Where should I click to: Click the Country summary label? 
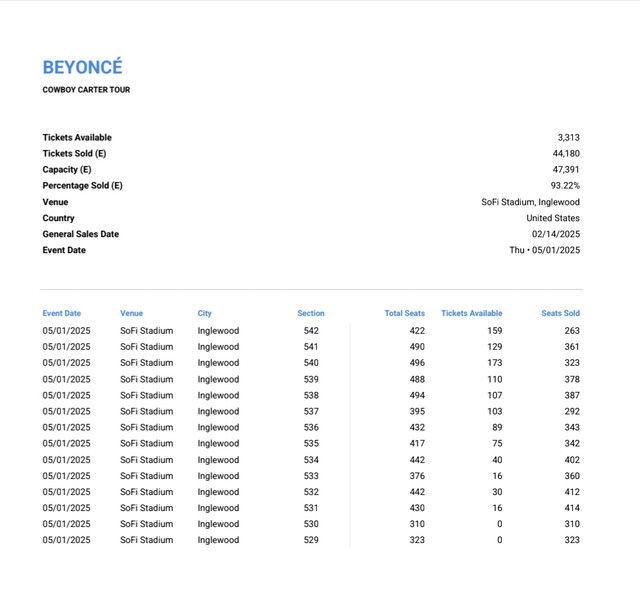click(58, 218)
